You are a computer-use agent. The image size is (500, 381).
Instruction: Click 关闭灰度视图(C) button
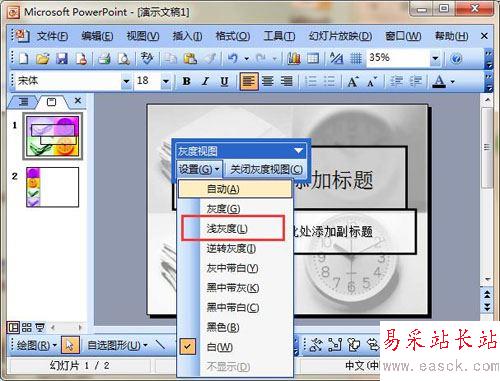[266, 169]
